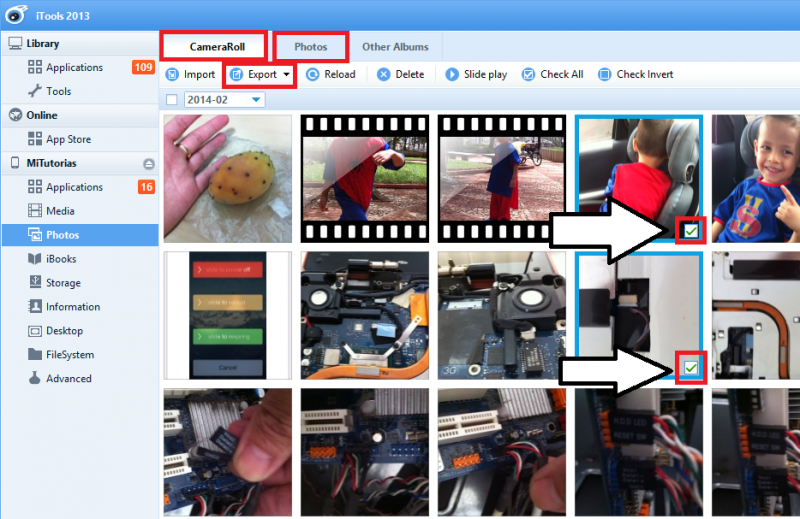This screenshot has width=800, height=519.
Task: Open the Export dropdown arrow
Action: pos(287,75)
